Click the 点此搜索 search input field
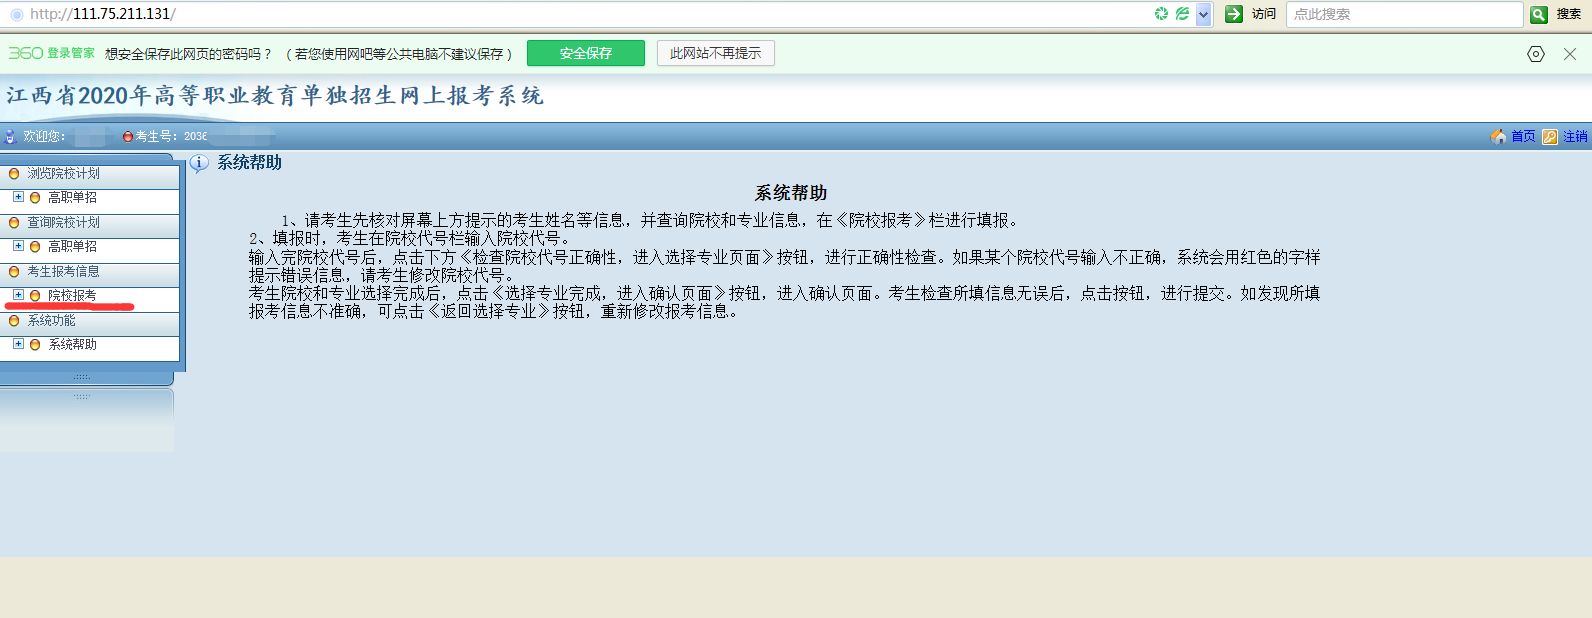 coord(1402,14)
